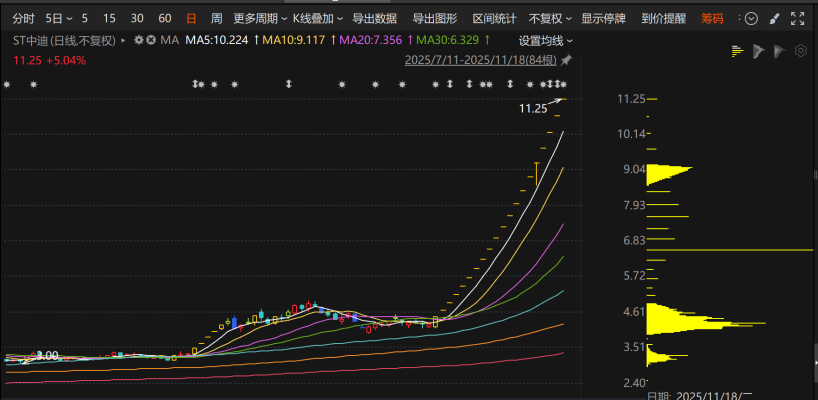818x400 pixels.
Task: Switch to the 分时 intraday tab
Action: point(24,18)
